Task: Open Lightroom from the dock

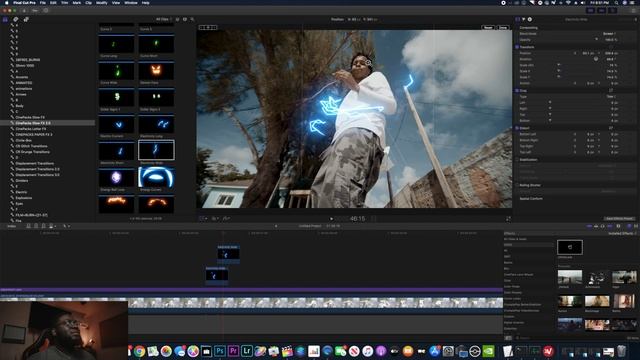Action: pos(247,351)
